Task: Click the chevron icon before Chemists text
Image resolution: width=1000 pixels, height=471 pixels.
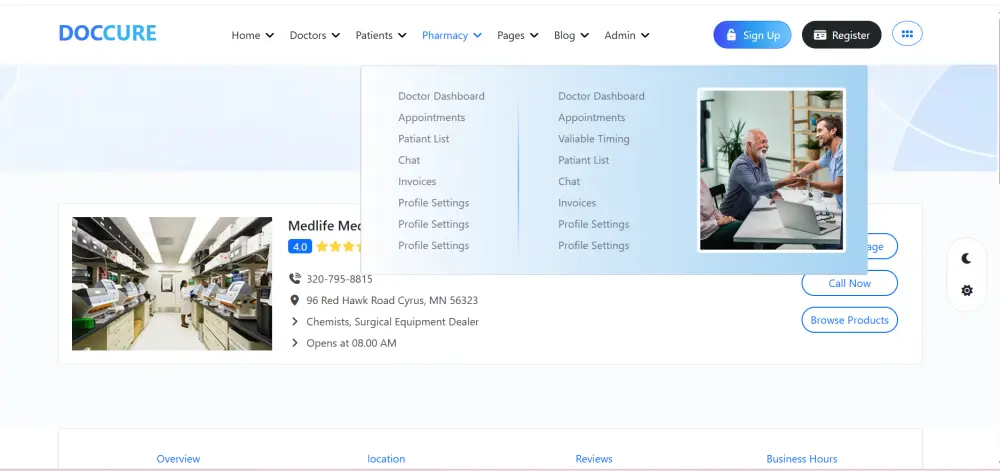Action: click(295, 322)
